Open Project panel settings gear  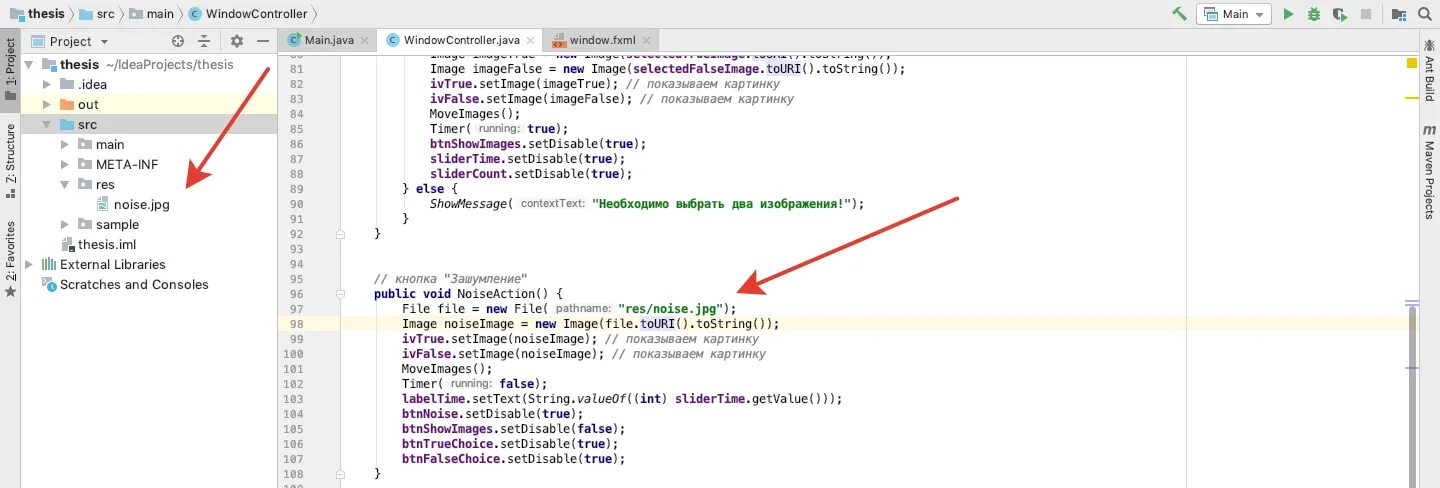[237, 41]
